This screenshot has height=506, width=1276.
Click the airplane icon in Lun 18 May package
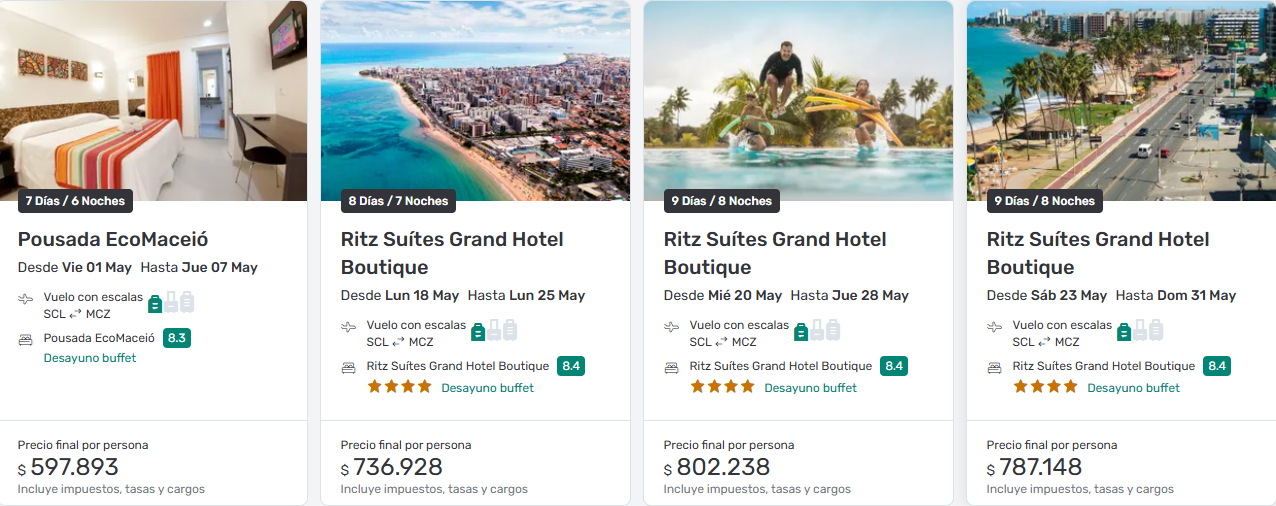[x=349, y=327]
